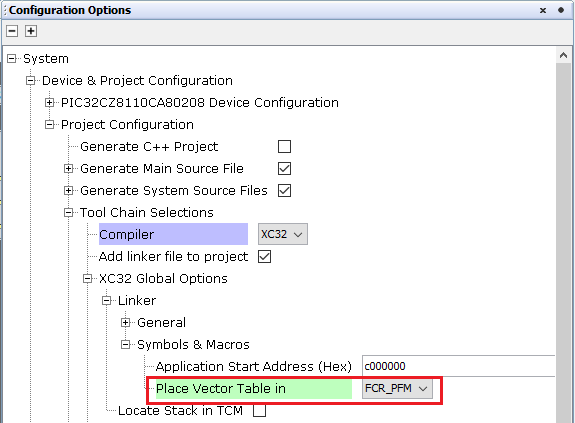The width and height of the screenshot is (575, 423).
Task: Expand Generate Main Source File node
Action: 69,169
